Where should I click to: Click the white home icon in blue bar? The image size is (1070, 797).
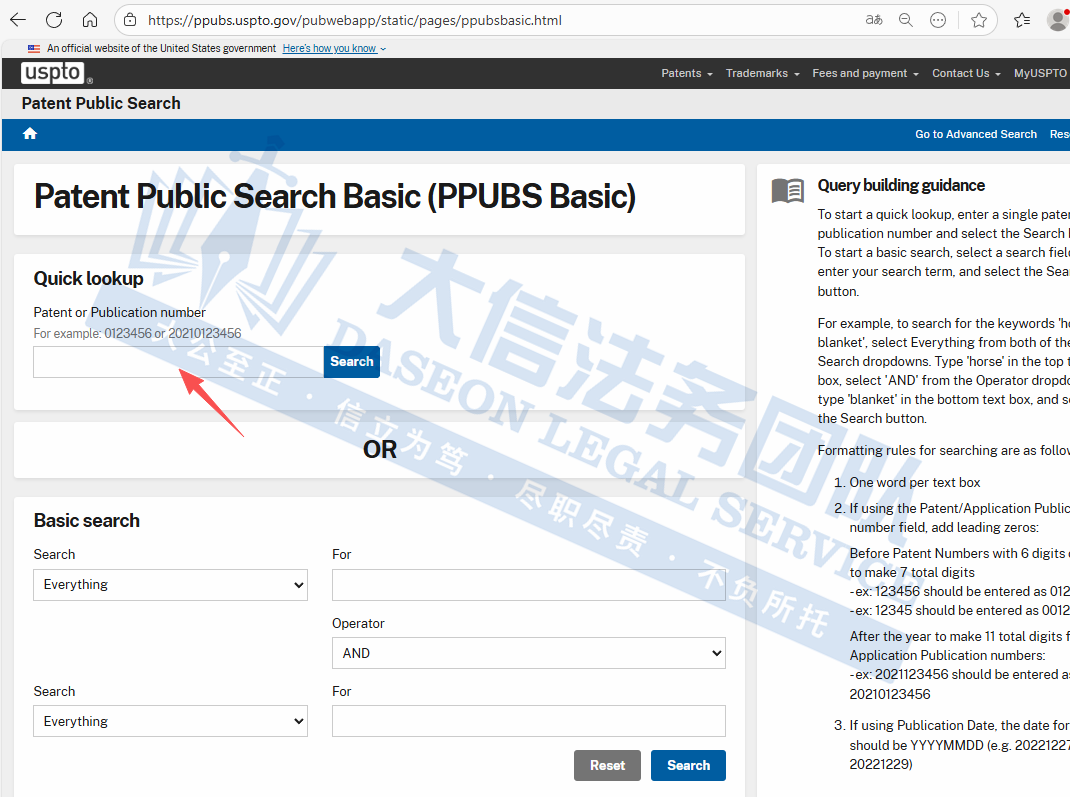pyautogui.click(x=30, y=133)
